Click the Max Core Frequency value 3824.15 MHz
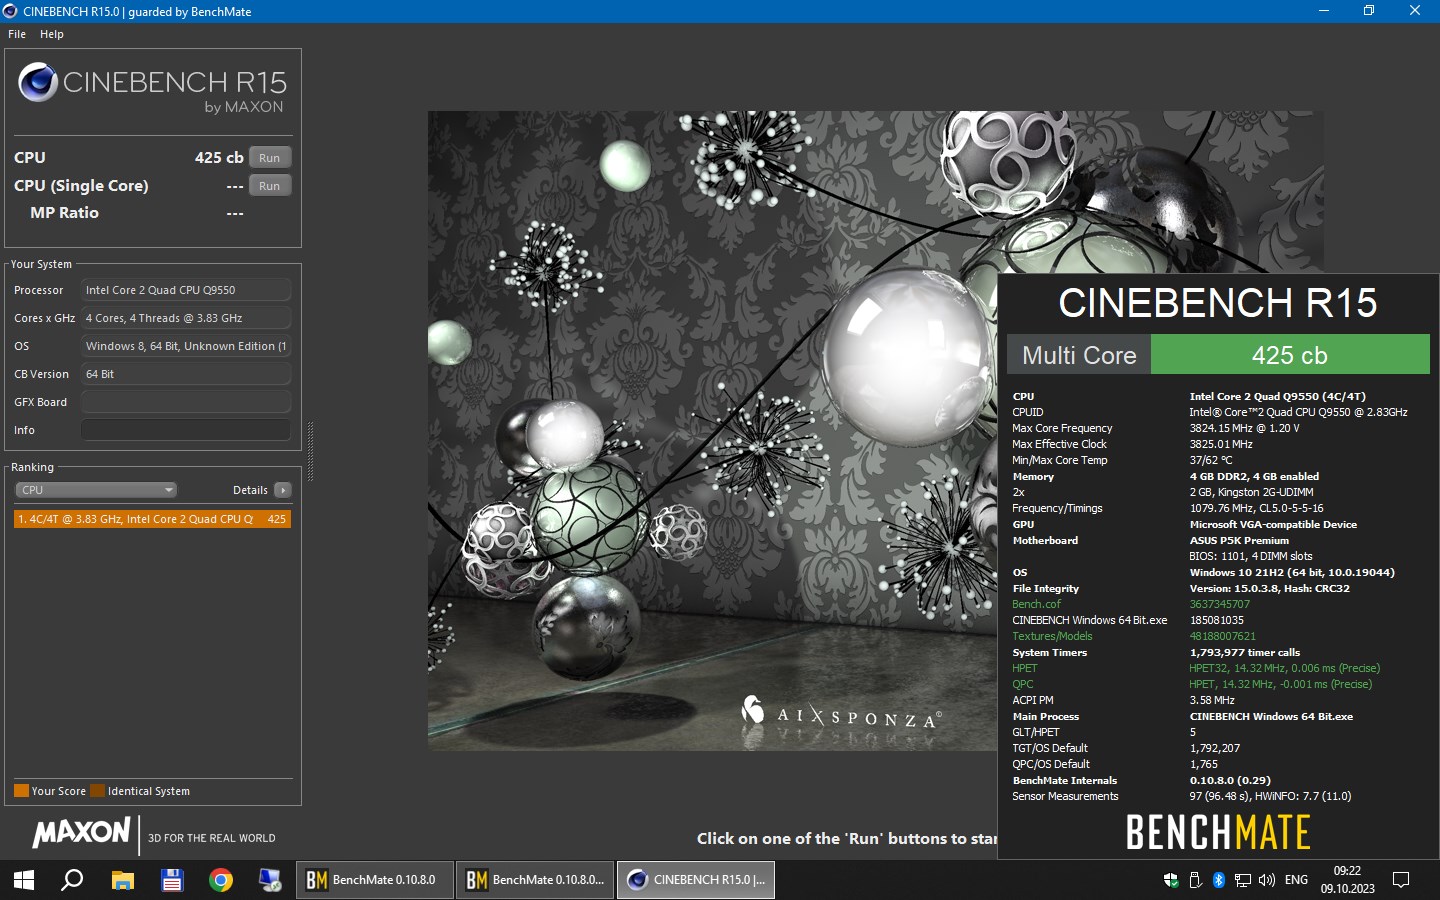The image size is (1440, 900). (x=1245, y=428)
